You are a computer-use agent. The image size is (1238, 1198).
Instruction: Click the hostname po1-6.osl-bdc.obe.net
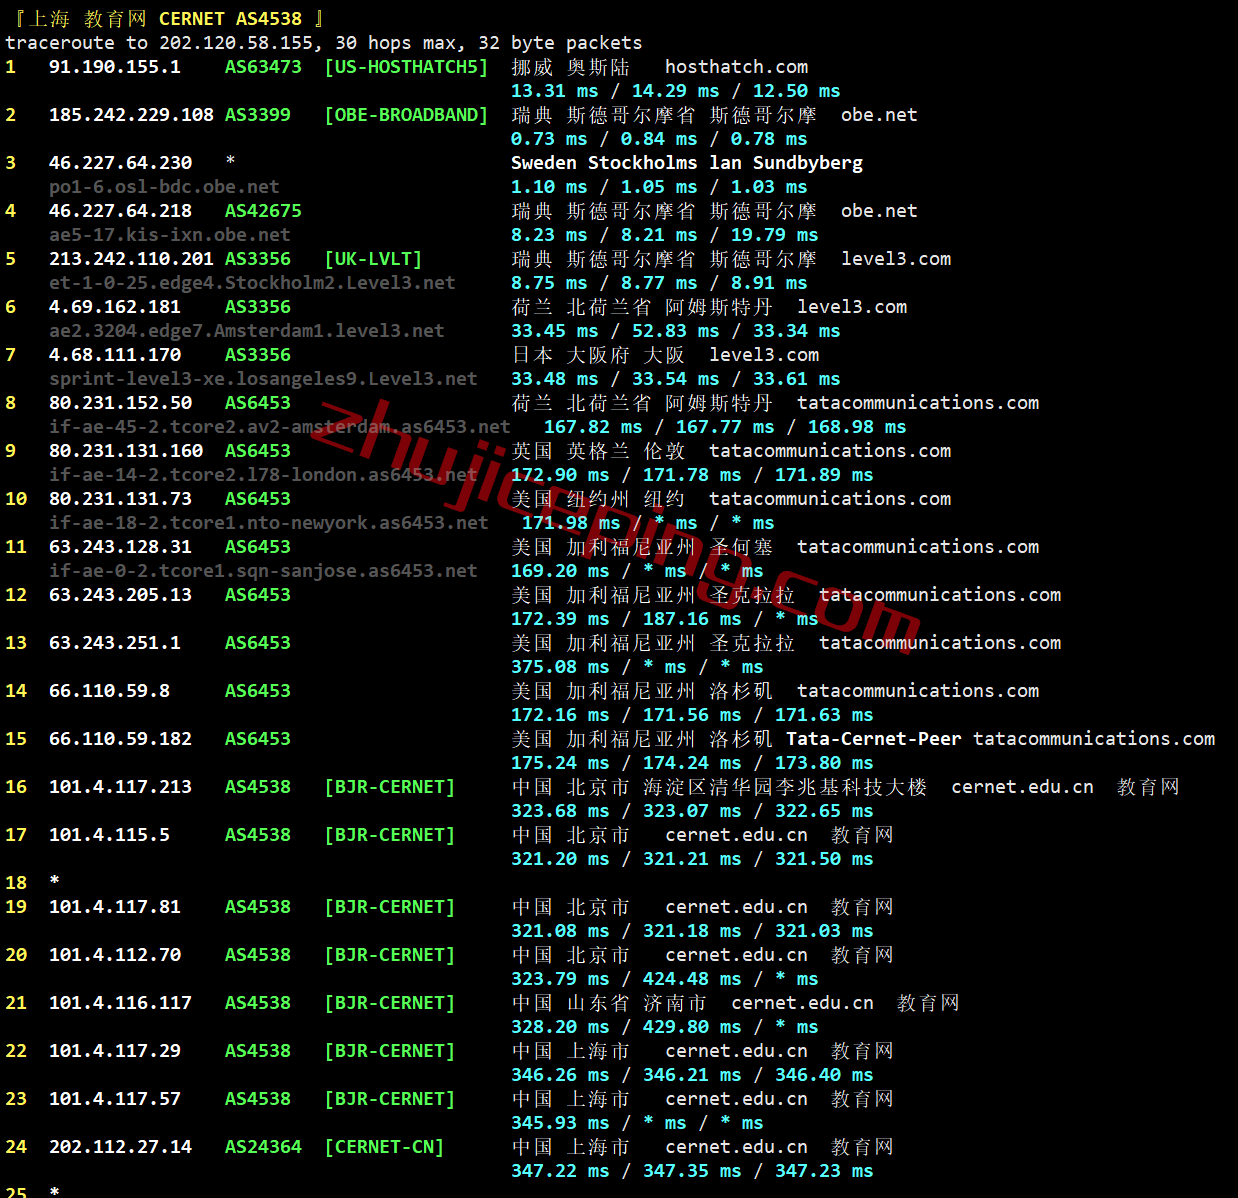point(164,187)
